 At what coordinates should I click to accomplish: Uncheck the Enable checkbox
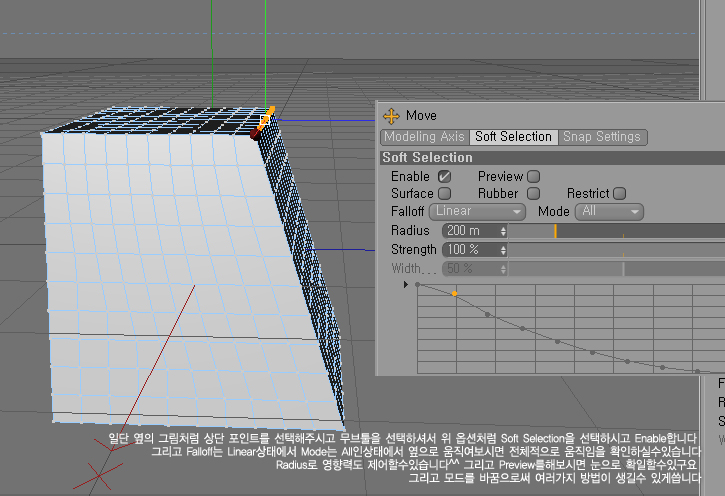444,176
